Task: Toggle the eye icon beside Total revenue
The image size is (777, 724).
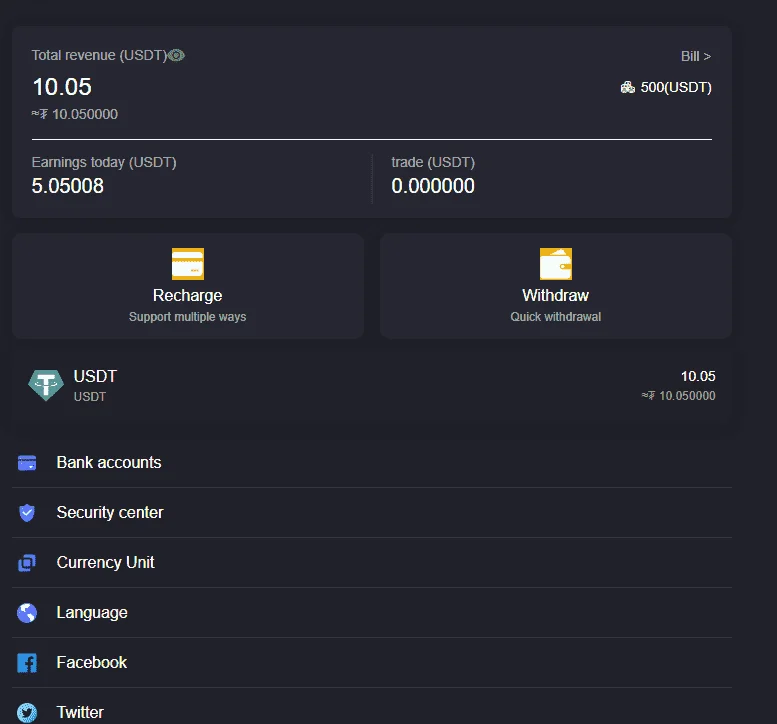Action: coord(176,56)
